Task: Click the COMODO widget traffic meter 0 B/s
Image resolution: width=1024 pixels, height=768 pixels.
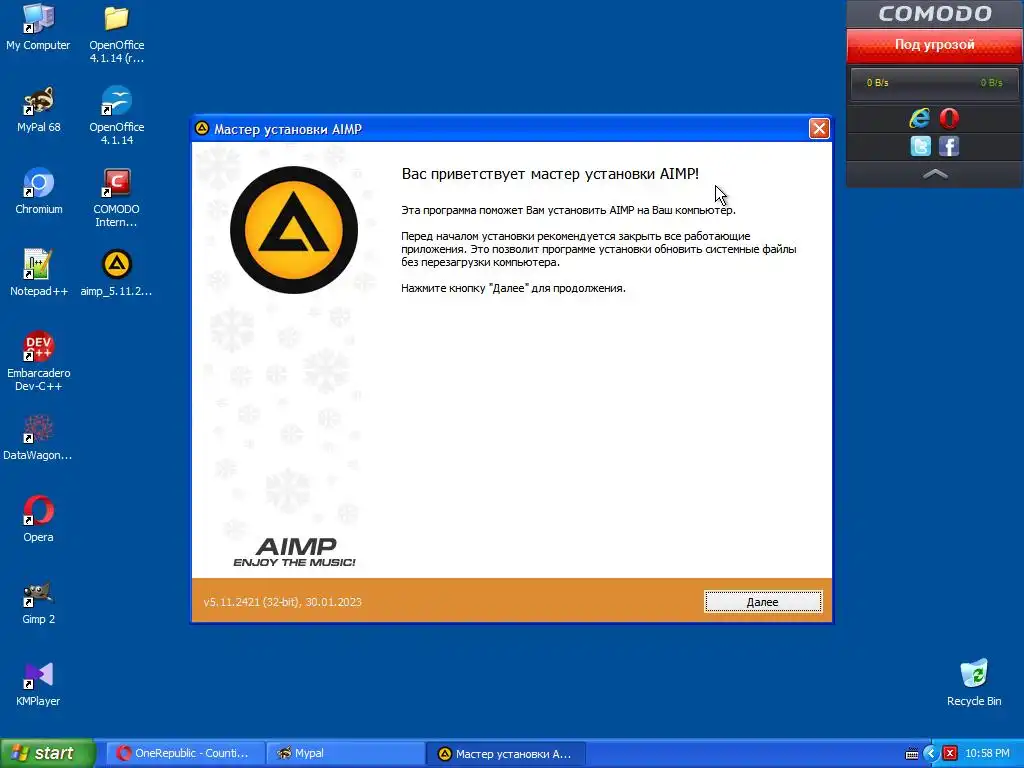Action: click(934, 83)
